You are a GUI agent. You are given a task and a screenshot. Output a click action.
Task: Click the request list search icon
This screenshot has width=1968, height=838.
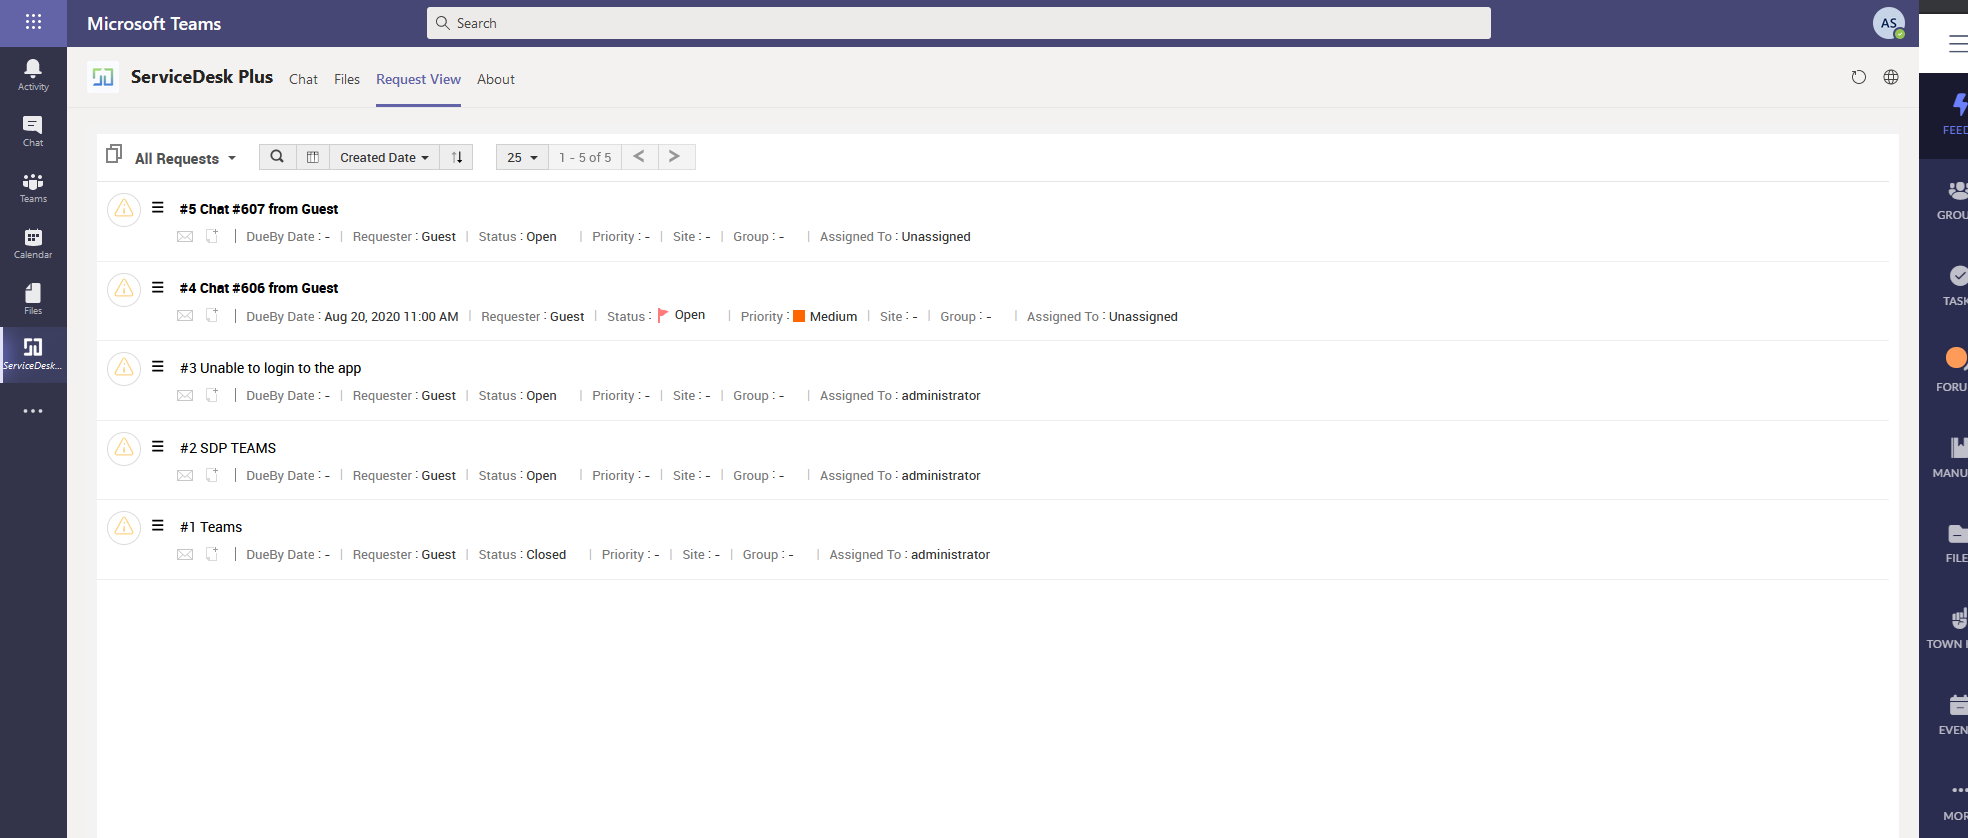coord(277,157)
